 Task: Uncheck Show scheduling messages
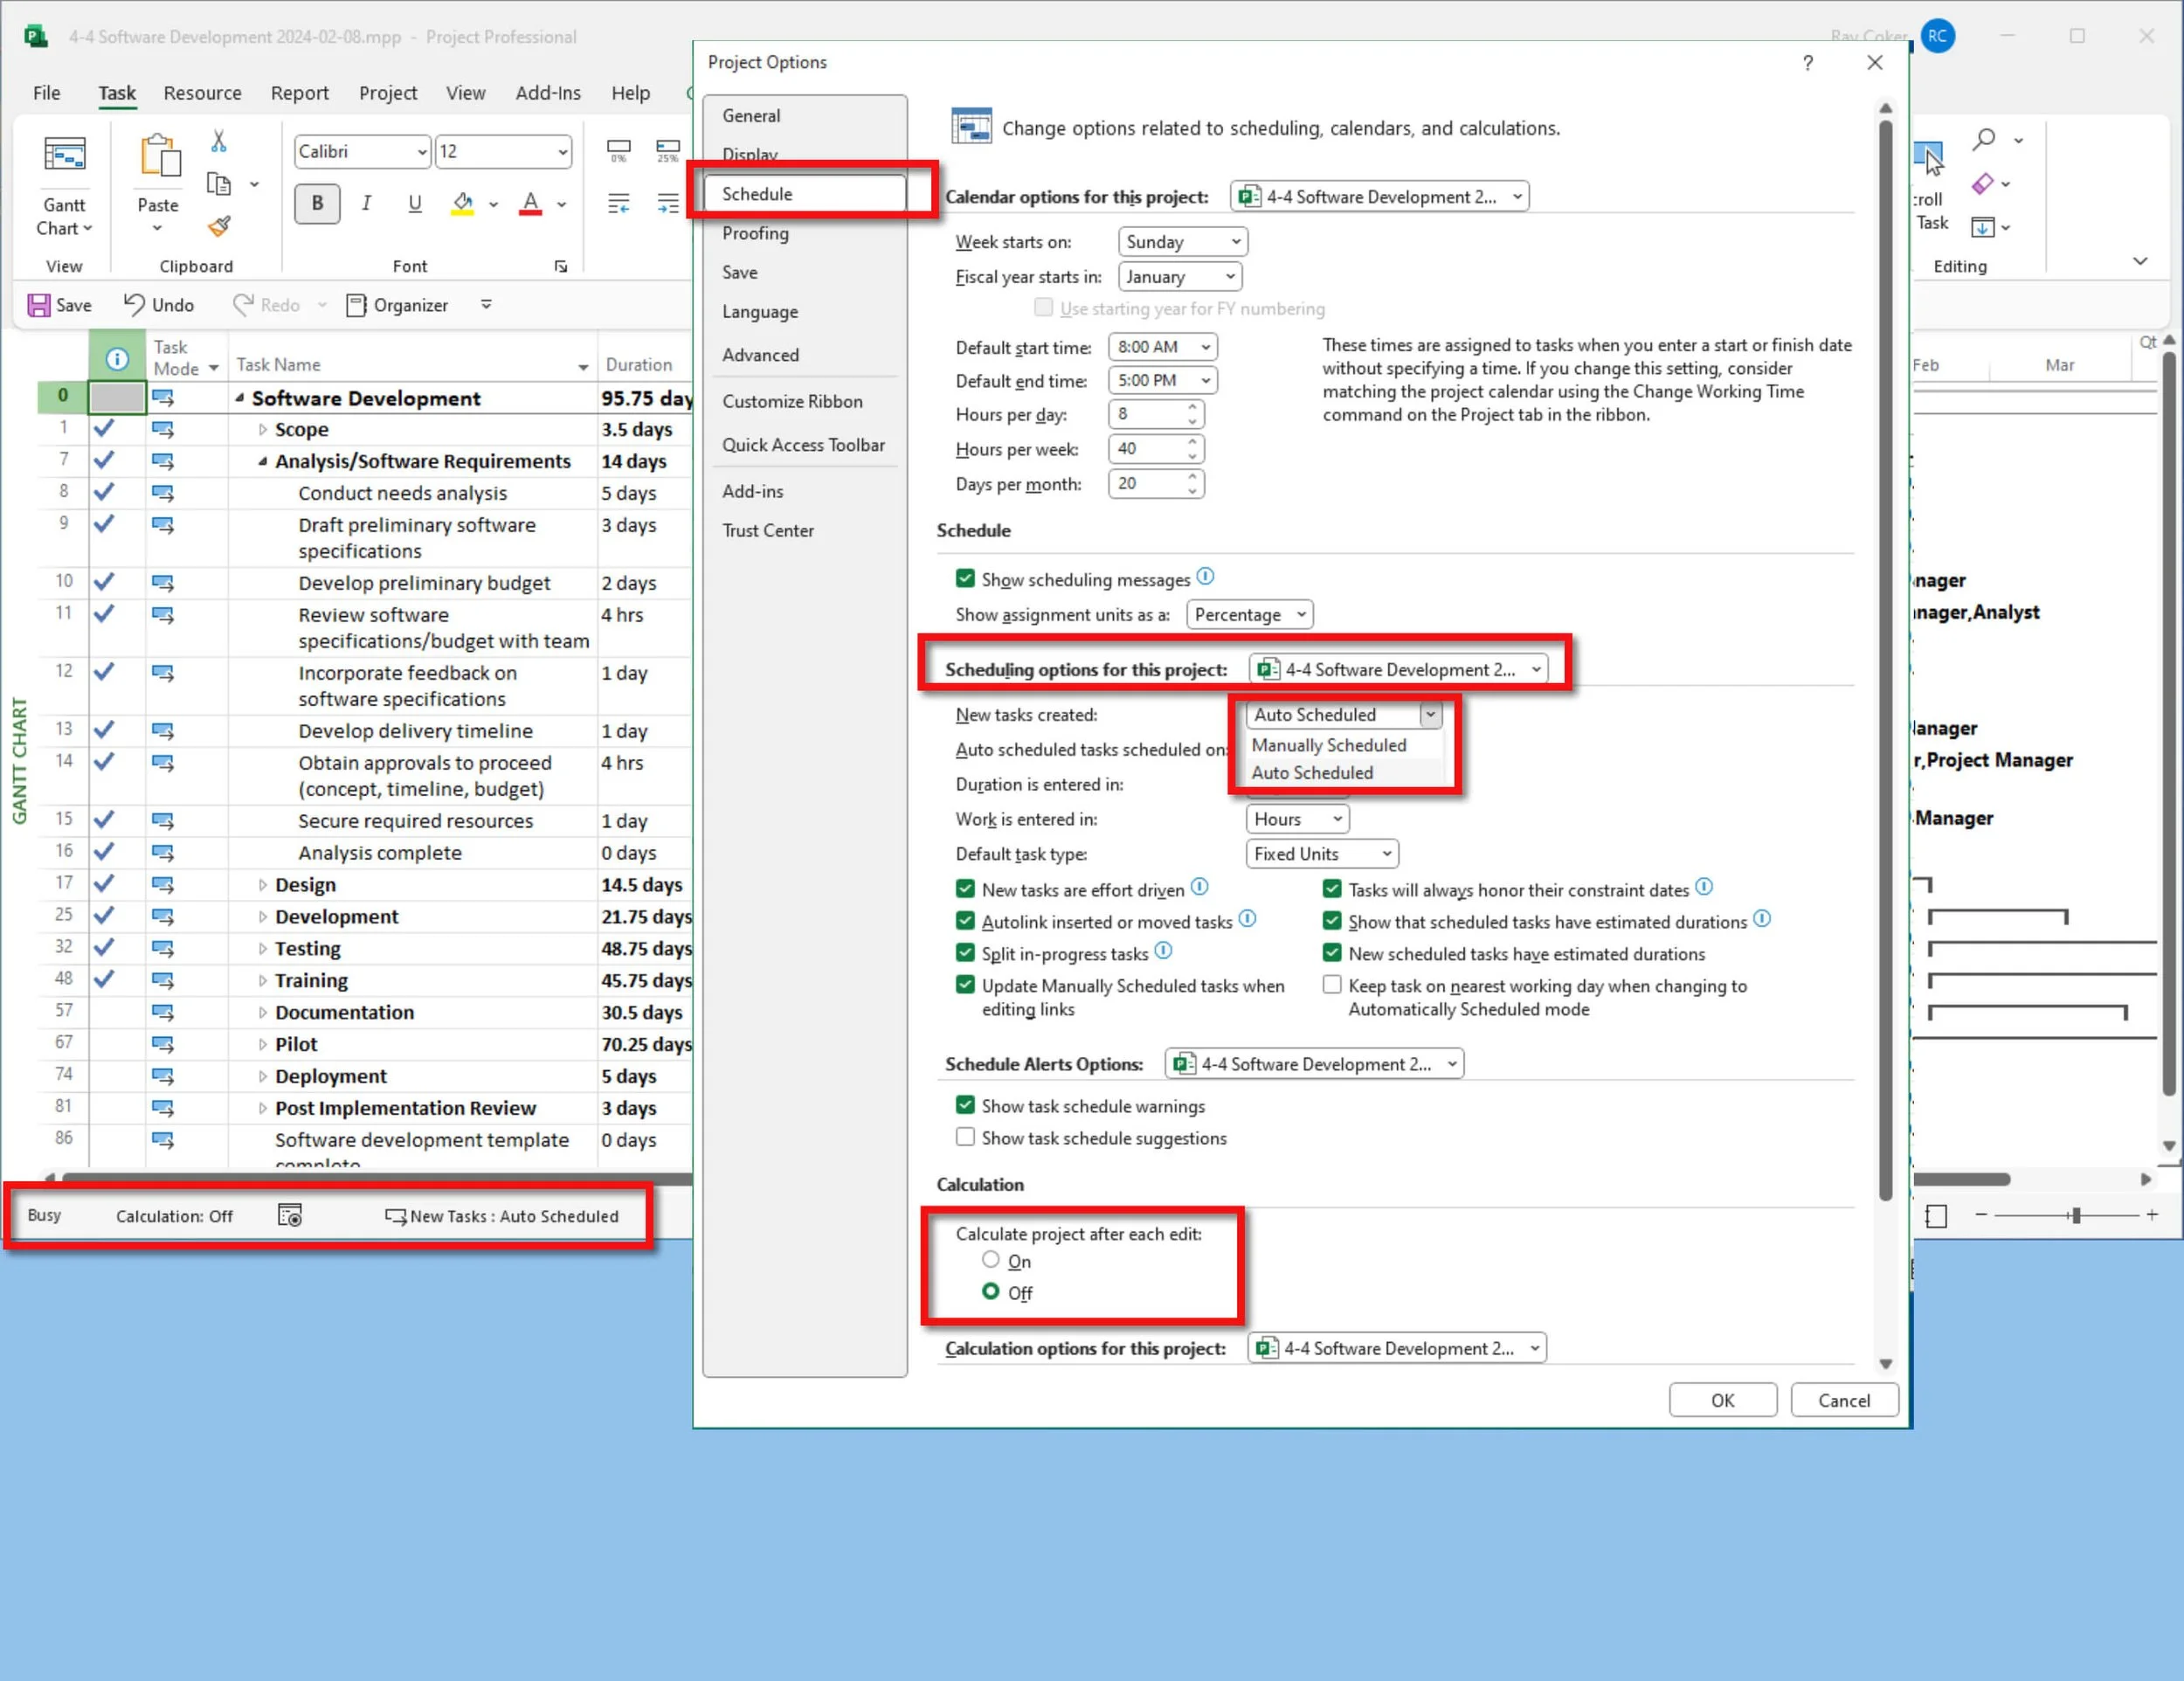pos(965,578)
